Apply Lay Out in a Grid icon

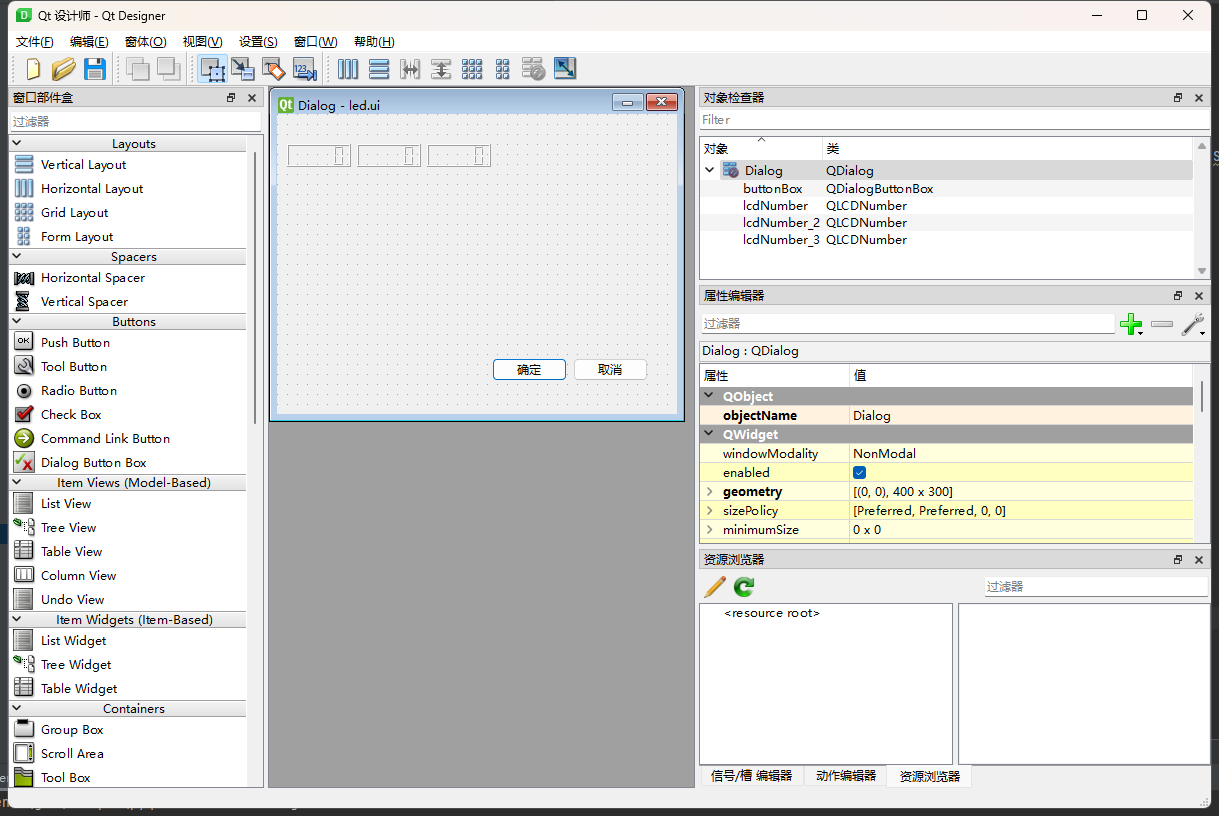(472, 69)
